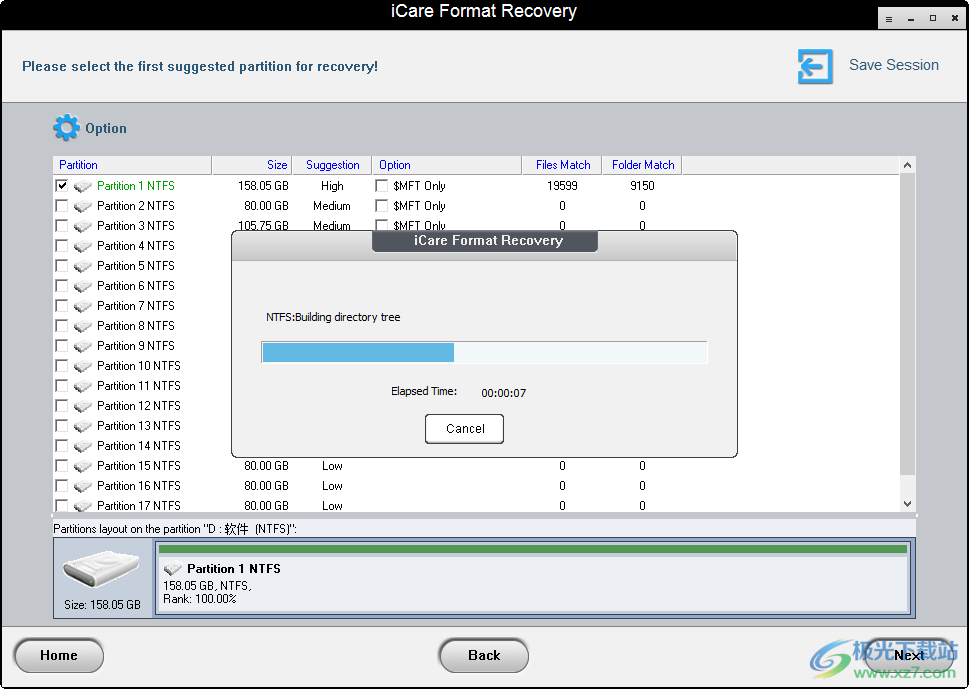Check the Partition 13 NTFS checkbox

tap(62, 425)
